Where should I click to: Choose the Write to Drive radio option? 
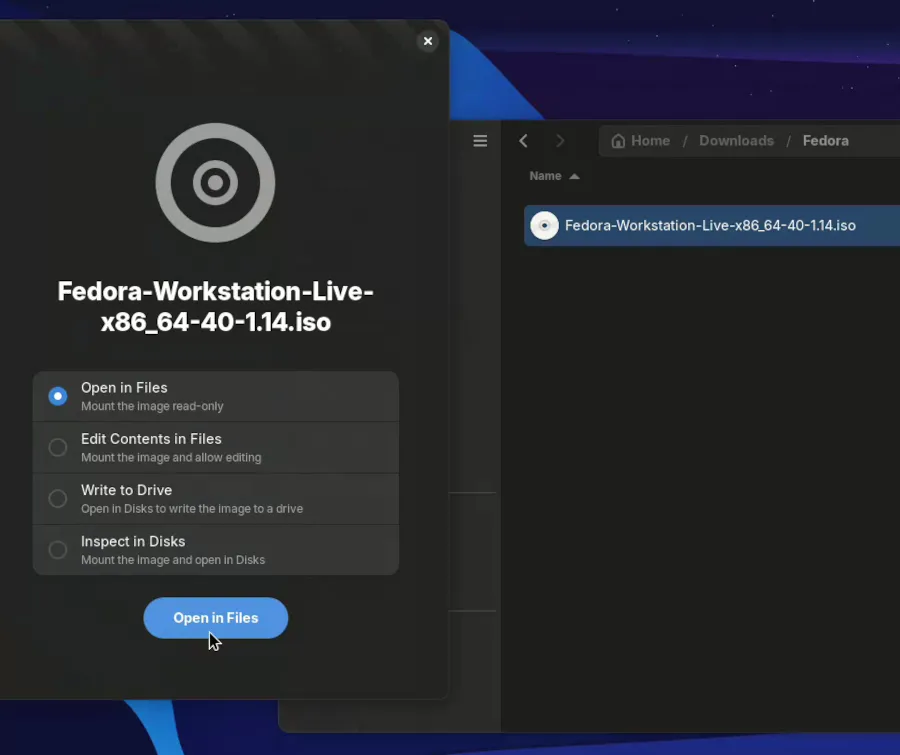(57, 498)
